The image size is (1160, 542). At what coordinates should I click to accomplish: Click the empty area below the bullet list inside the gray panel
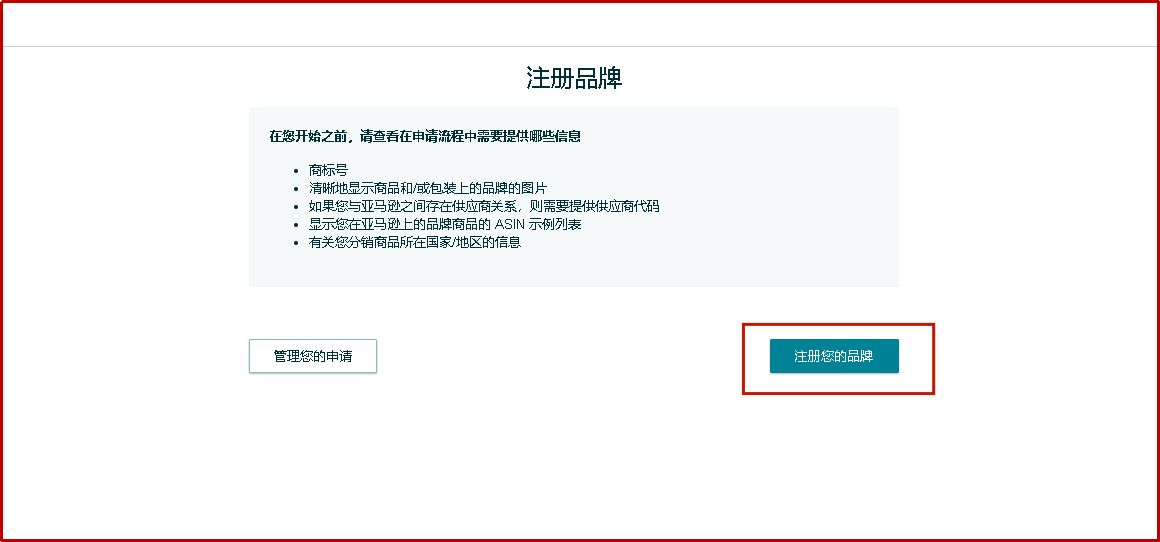pos(574,268)
